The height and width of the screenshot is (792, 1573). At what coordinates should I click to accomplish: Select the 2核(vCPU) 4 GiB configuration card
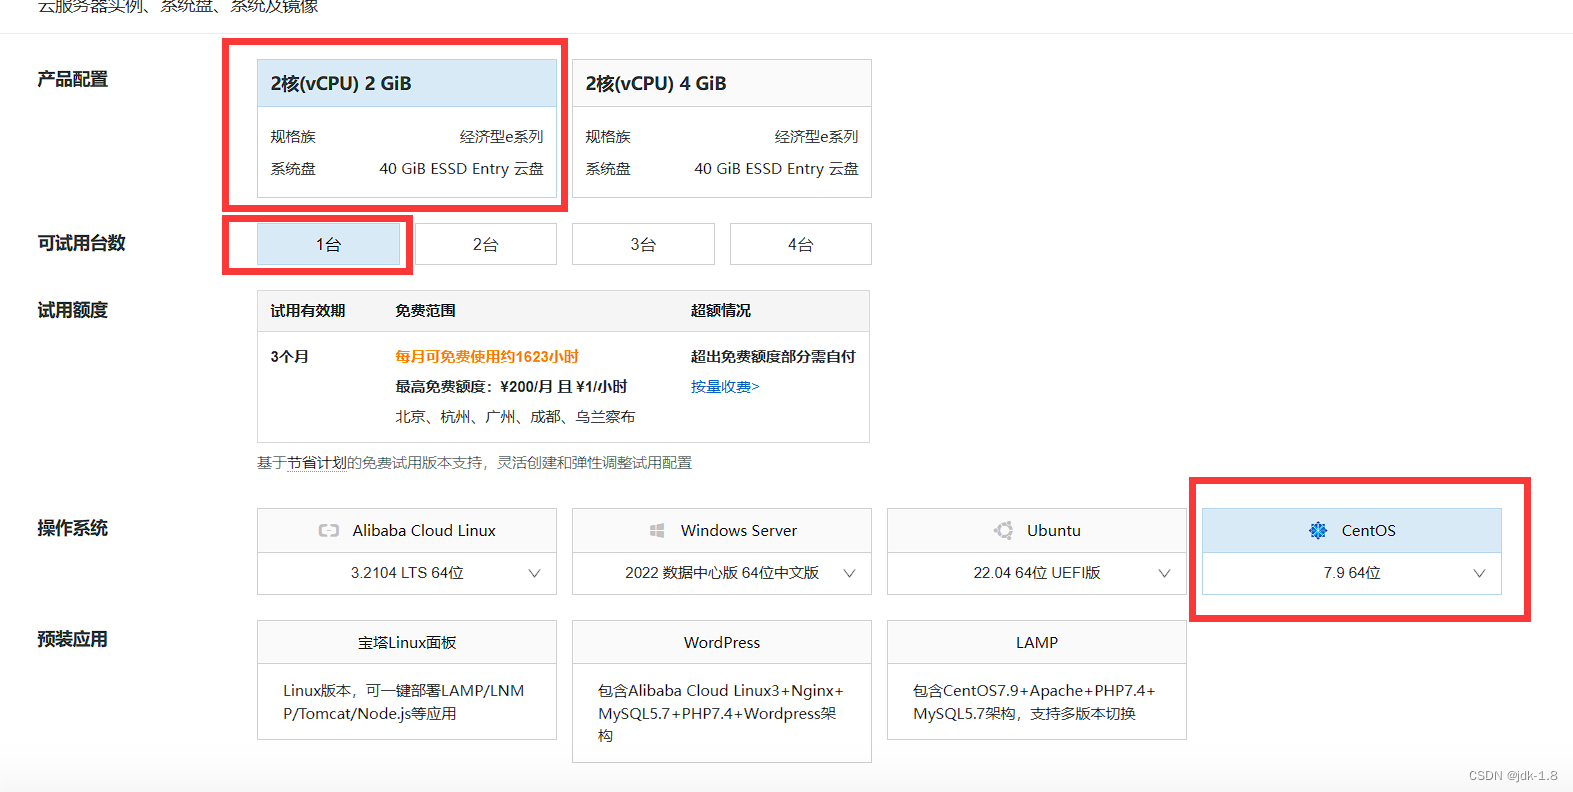[721, 128]
